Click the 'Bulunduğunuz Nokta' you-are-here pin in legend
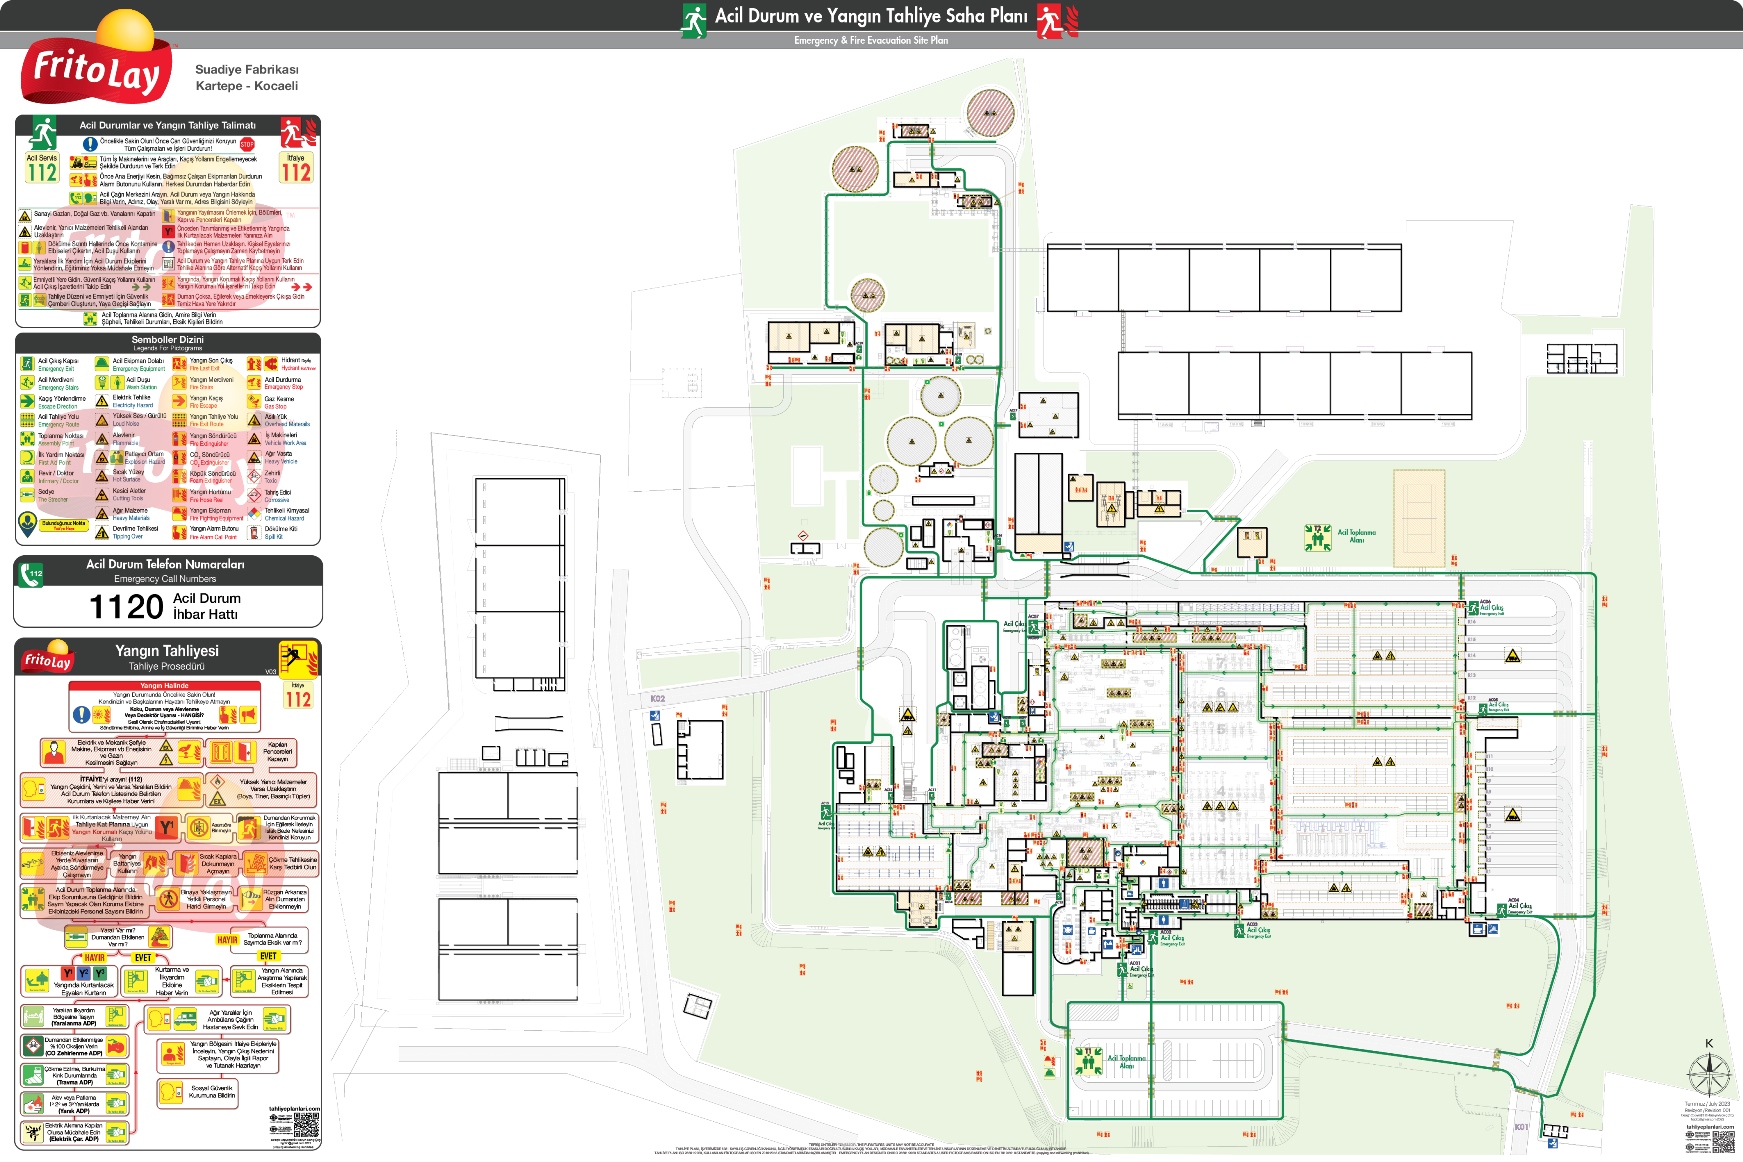Screen dimensions: 1743x1162 28,524
